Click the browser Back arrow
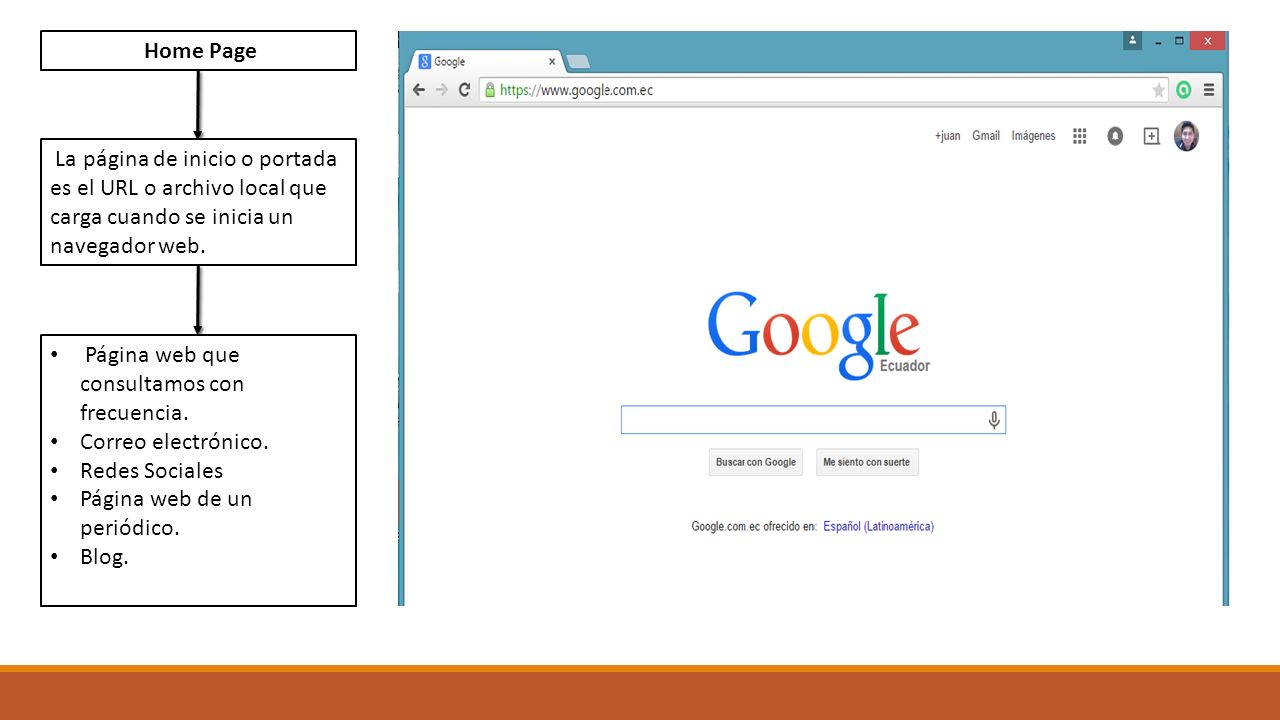This screenshot has height=720, width=1280. tap(419, 90)
